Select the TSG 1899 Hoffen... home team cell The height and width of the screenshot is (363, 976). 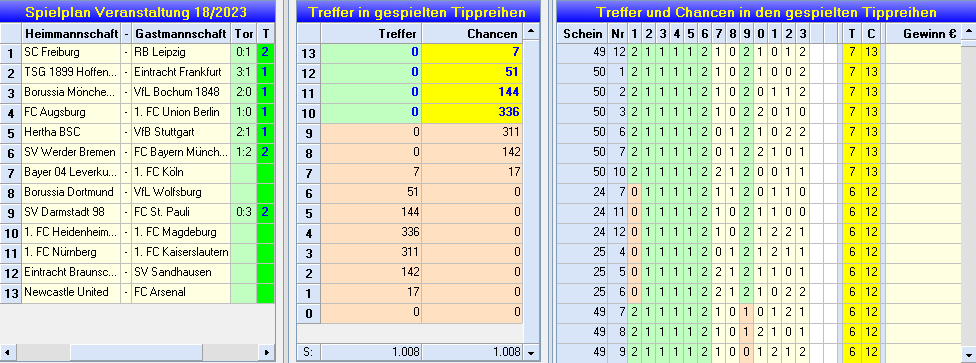[72, 72]
